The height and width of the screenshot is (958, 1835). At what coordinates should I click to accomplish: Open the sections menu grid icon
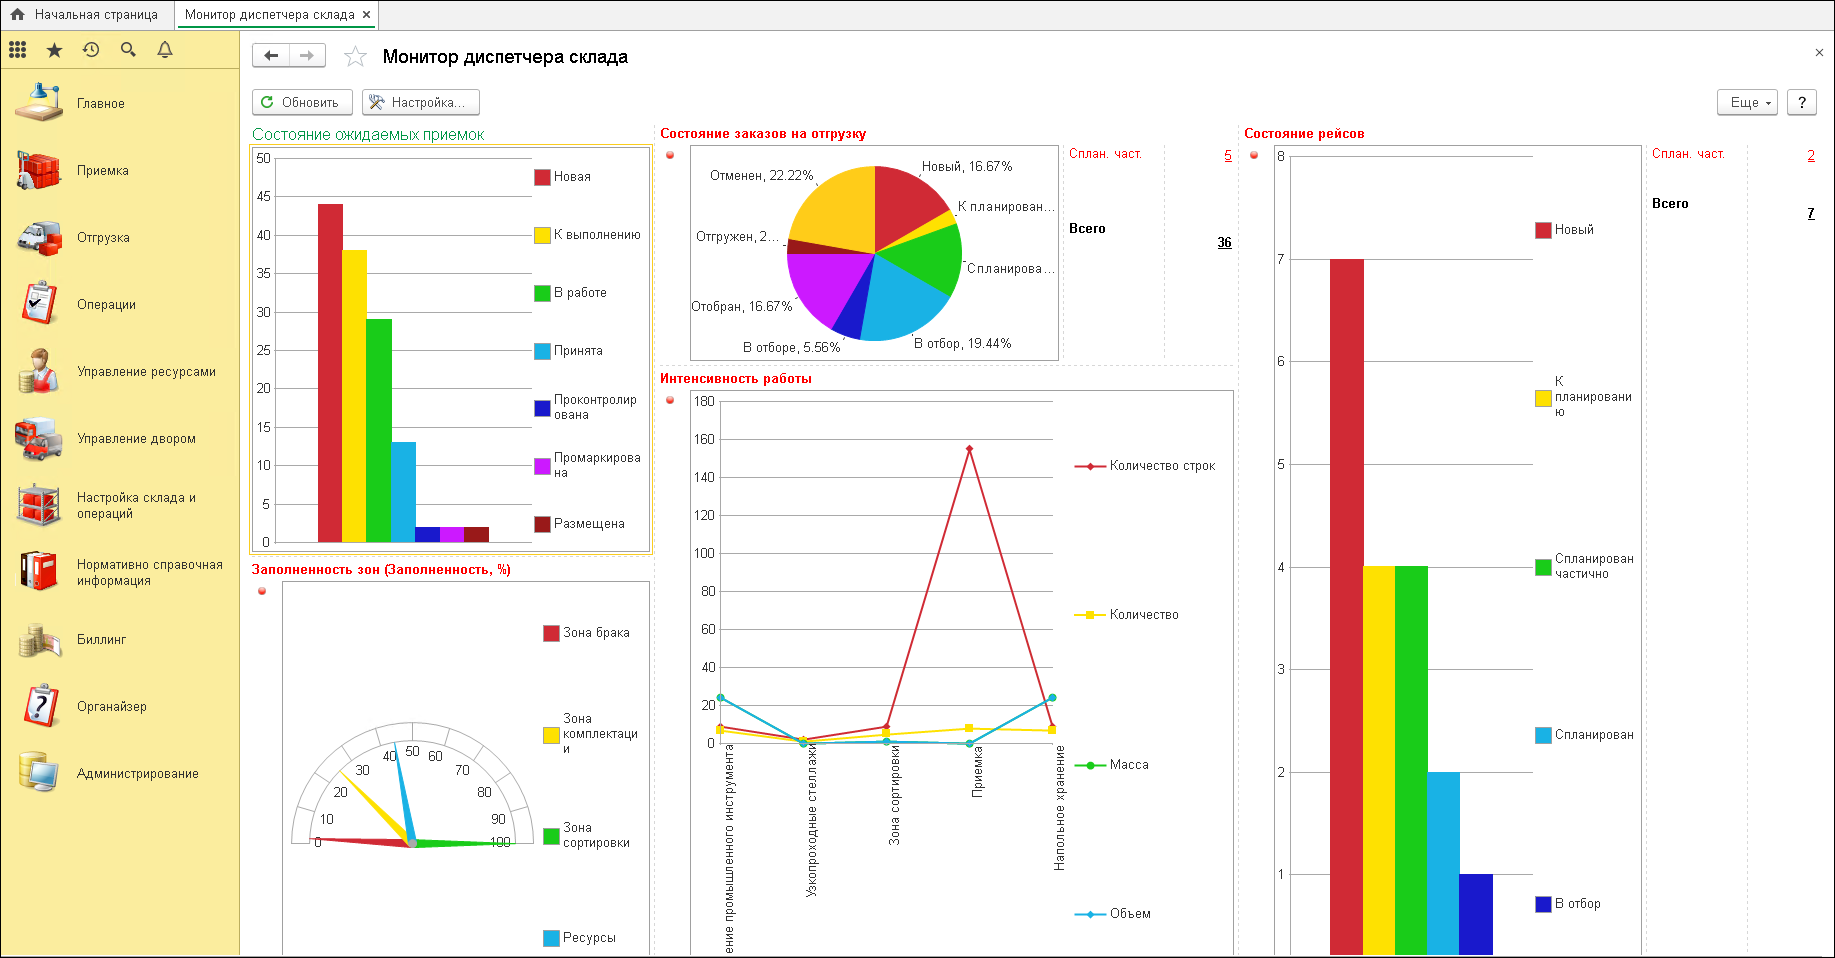(x=17, y=49)
